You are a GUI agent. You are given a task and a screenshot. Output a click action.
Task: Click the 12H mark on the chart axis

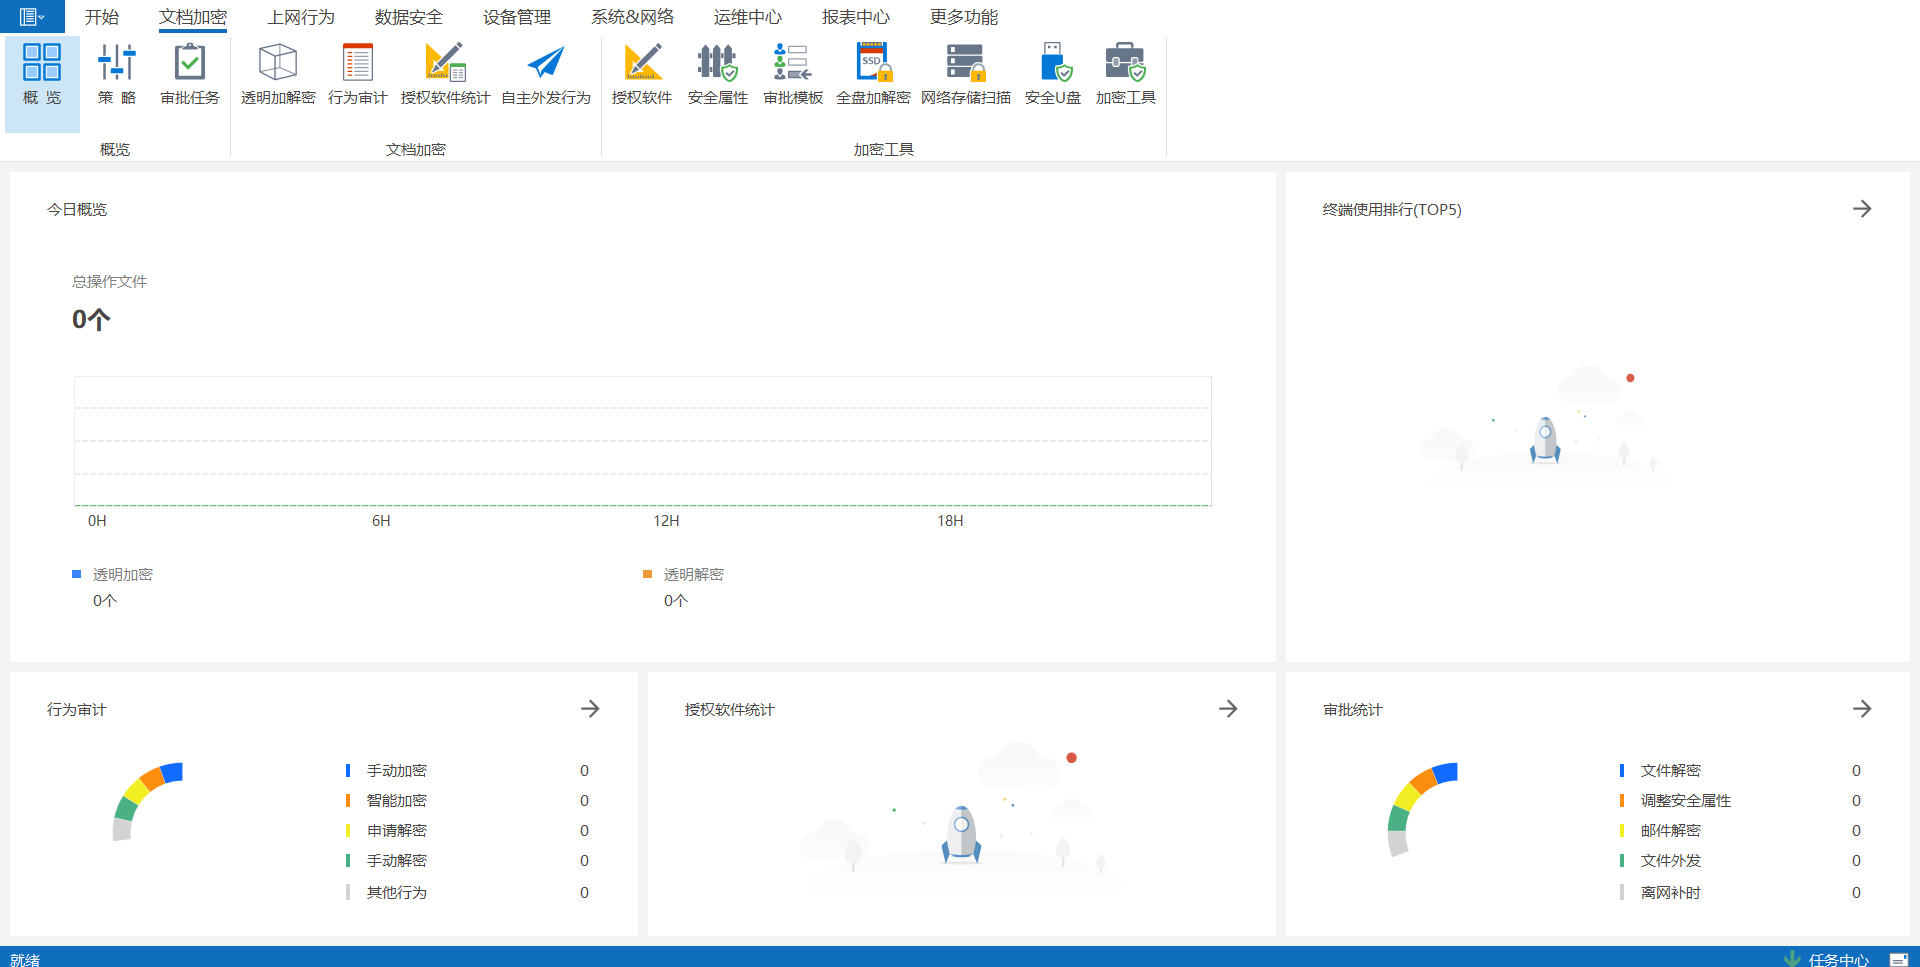pos(666,521)
